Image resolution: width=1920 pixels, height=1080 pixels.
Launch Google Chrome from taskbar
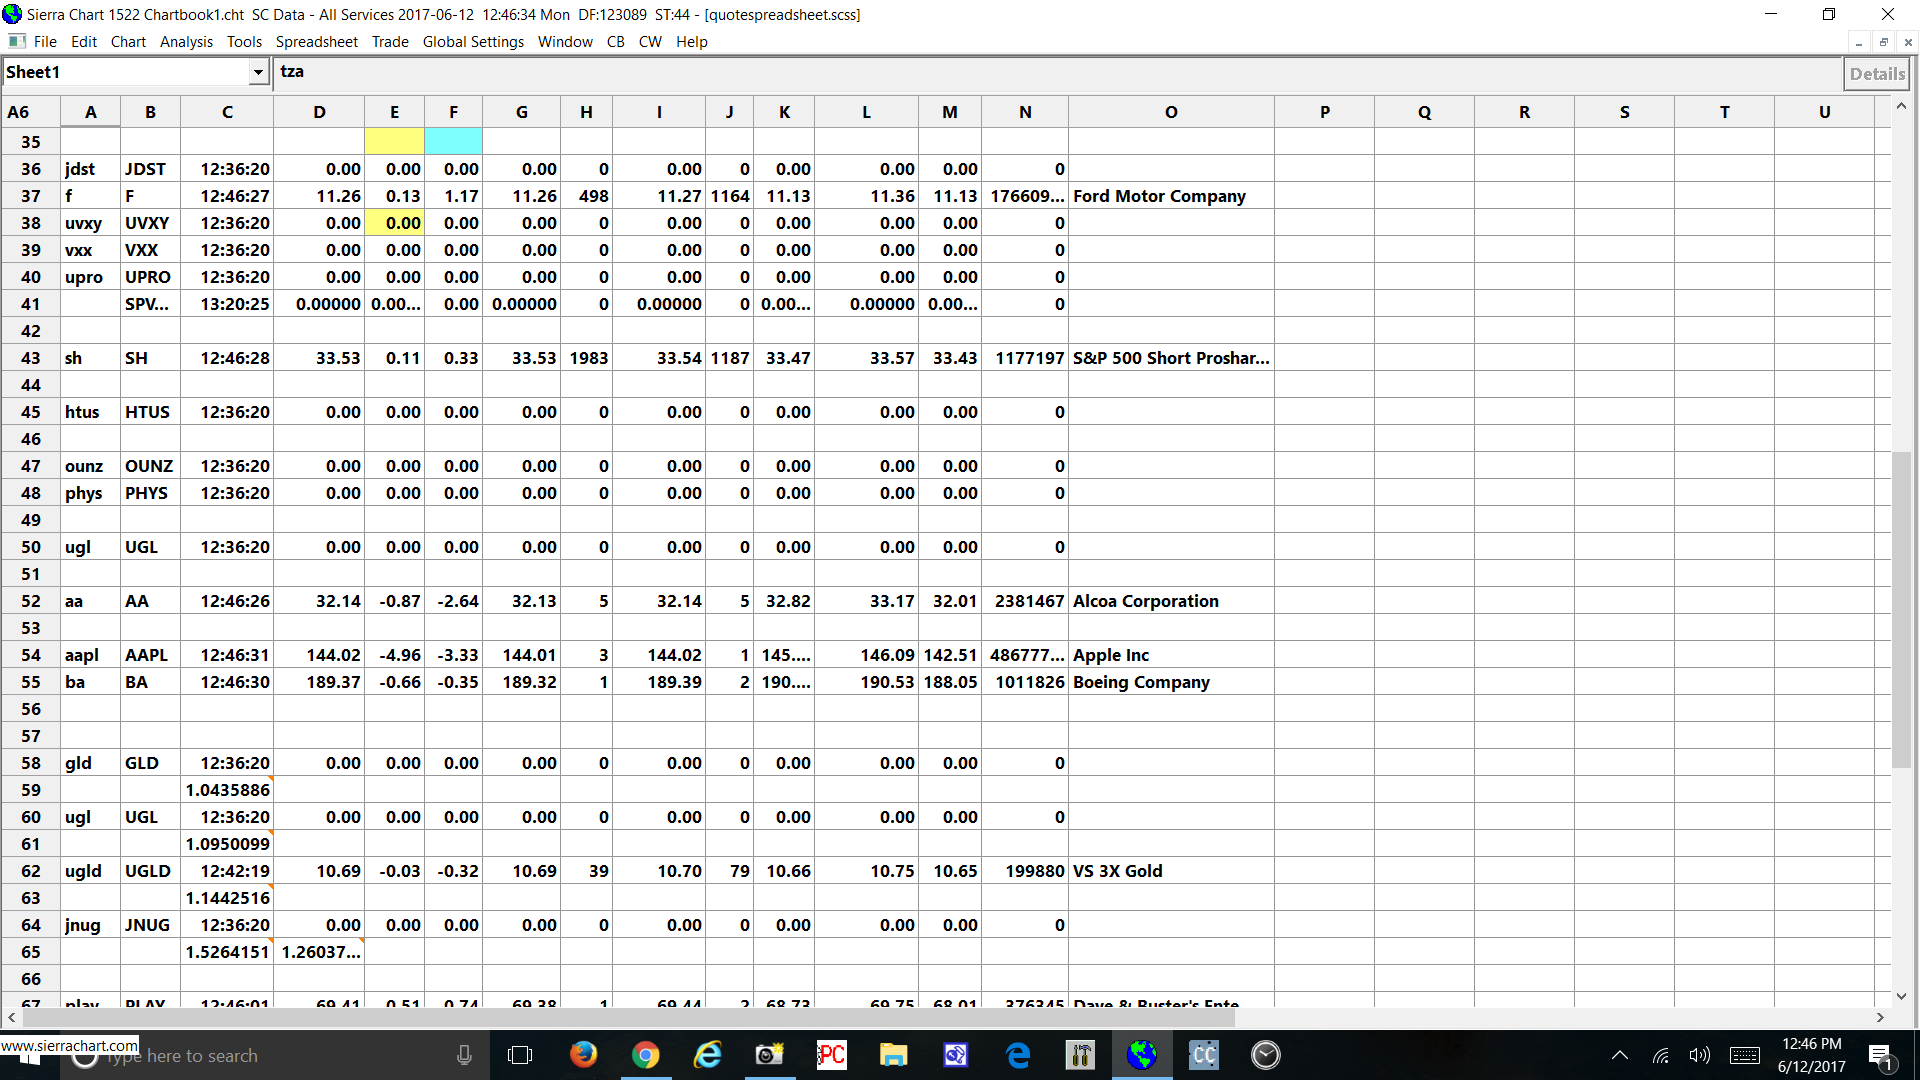[x=645, y=1055]
